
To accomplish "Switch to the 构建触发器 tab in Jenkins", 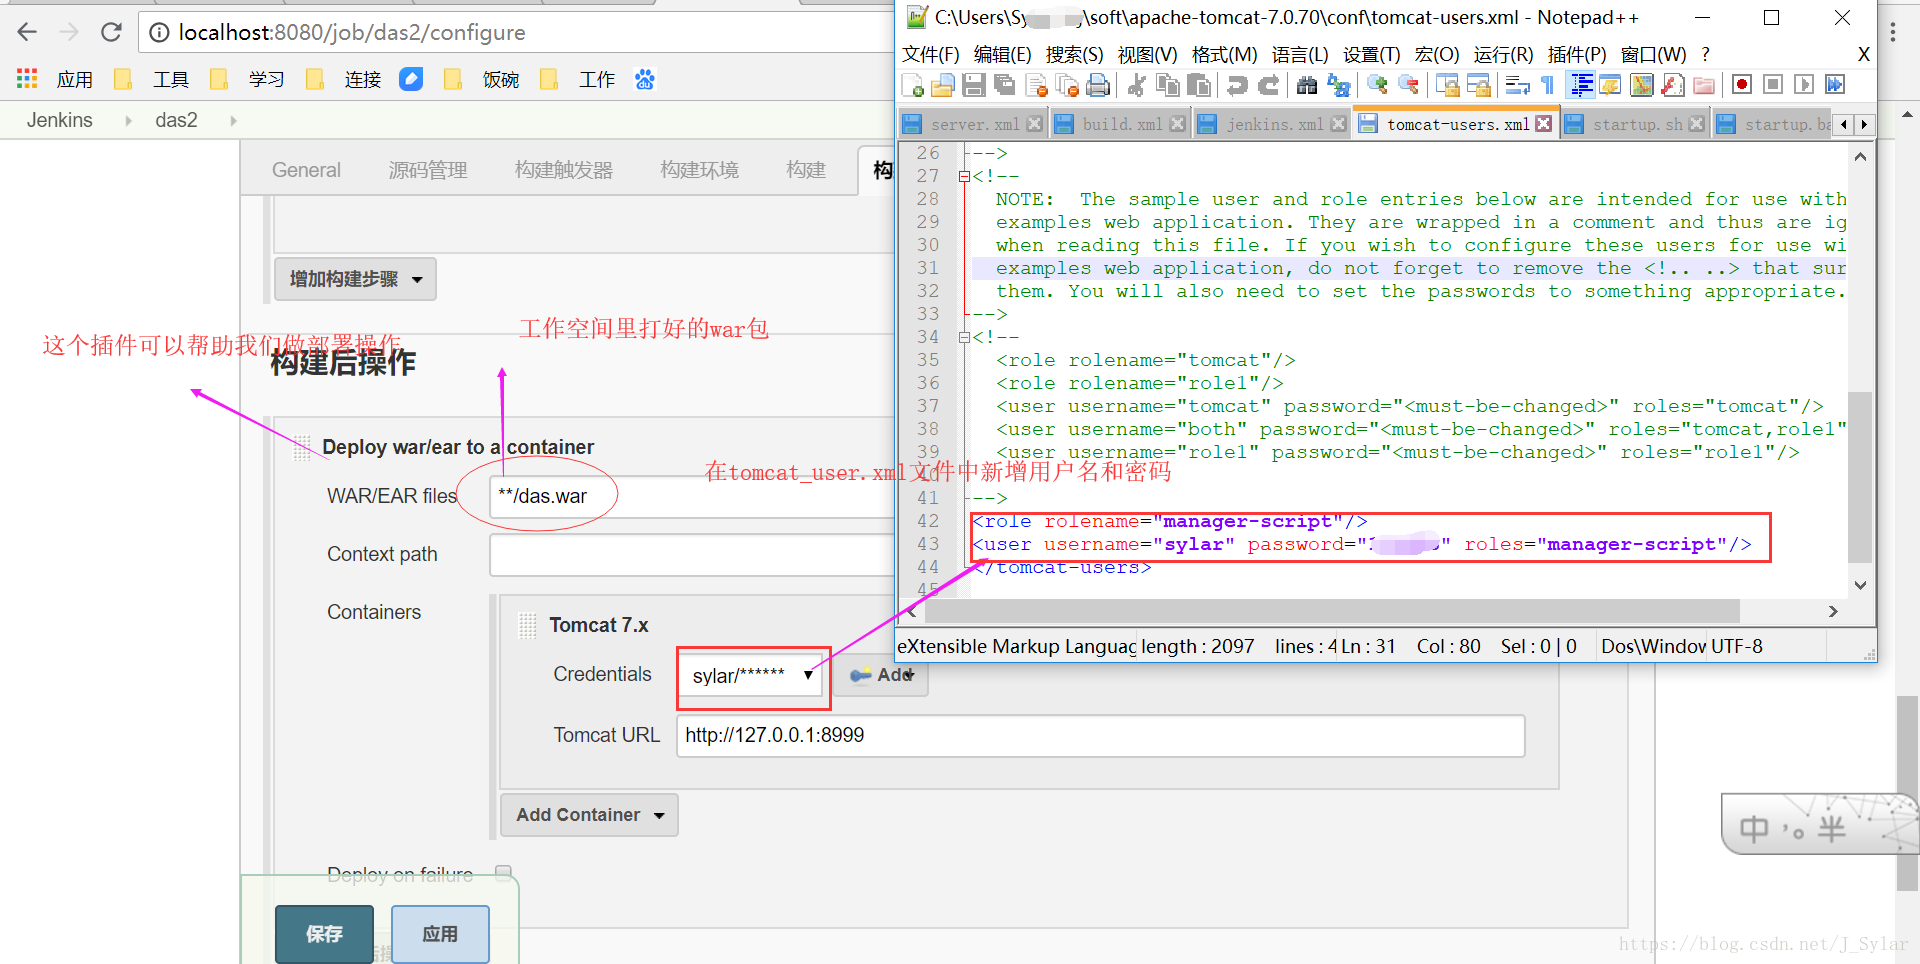I will (564, 170).
